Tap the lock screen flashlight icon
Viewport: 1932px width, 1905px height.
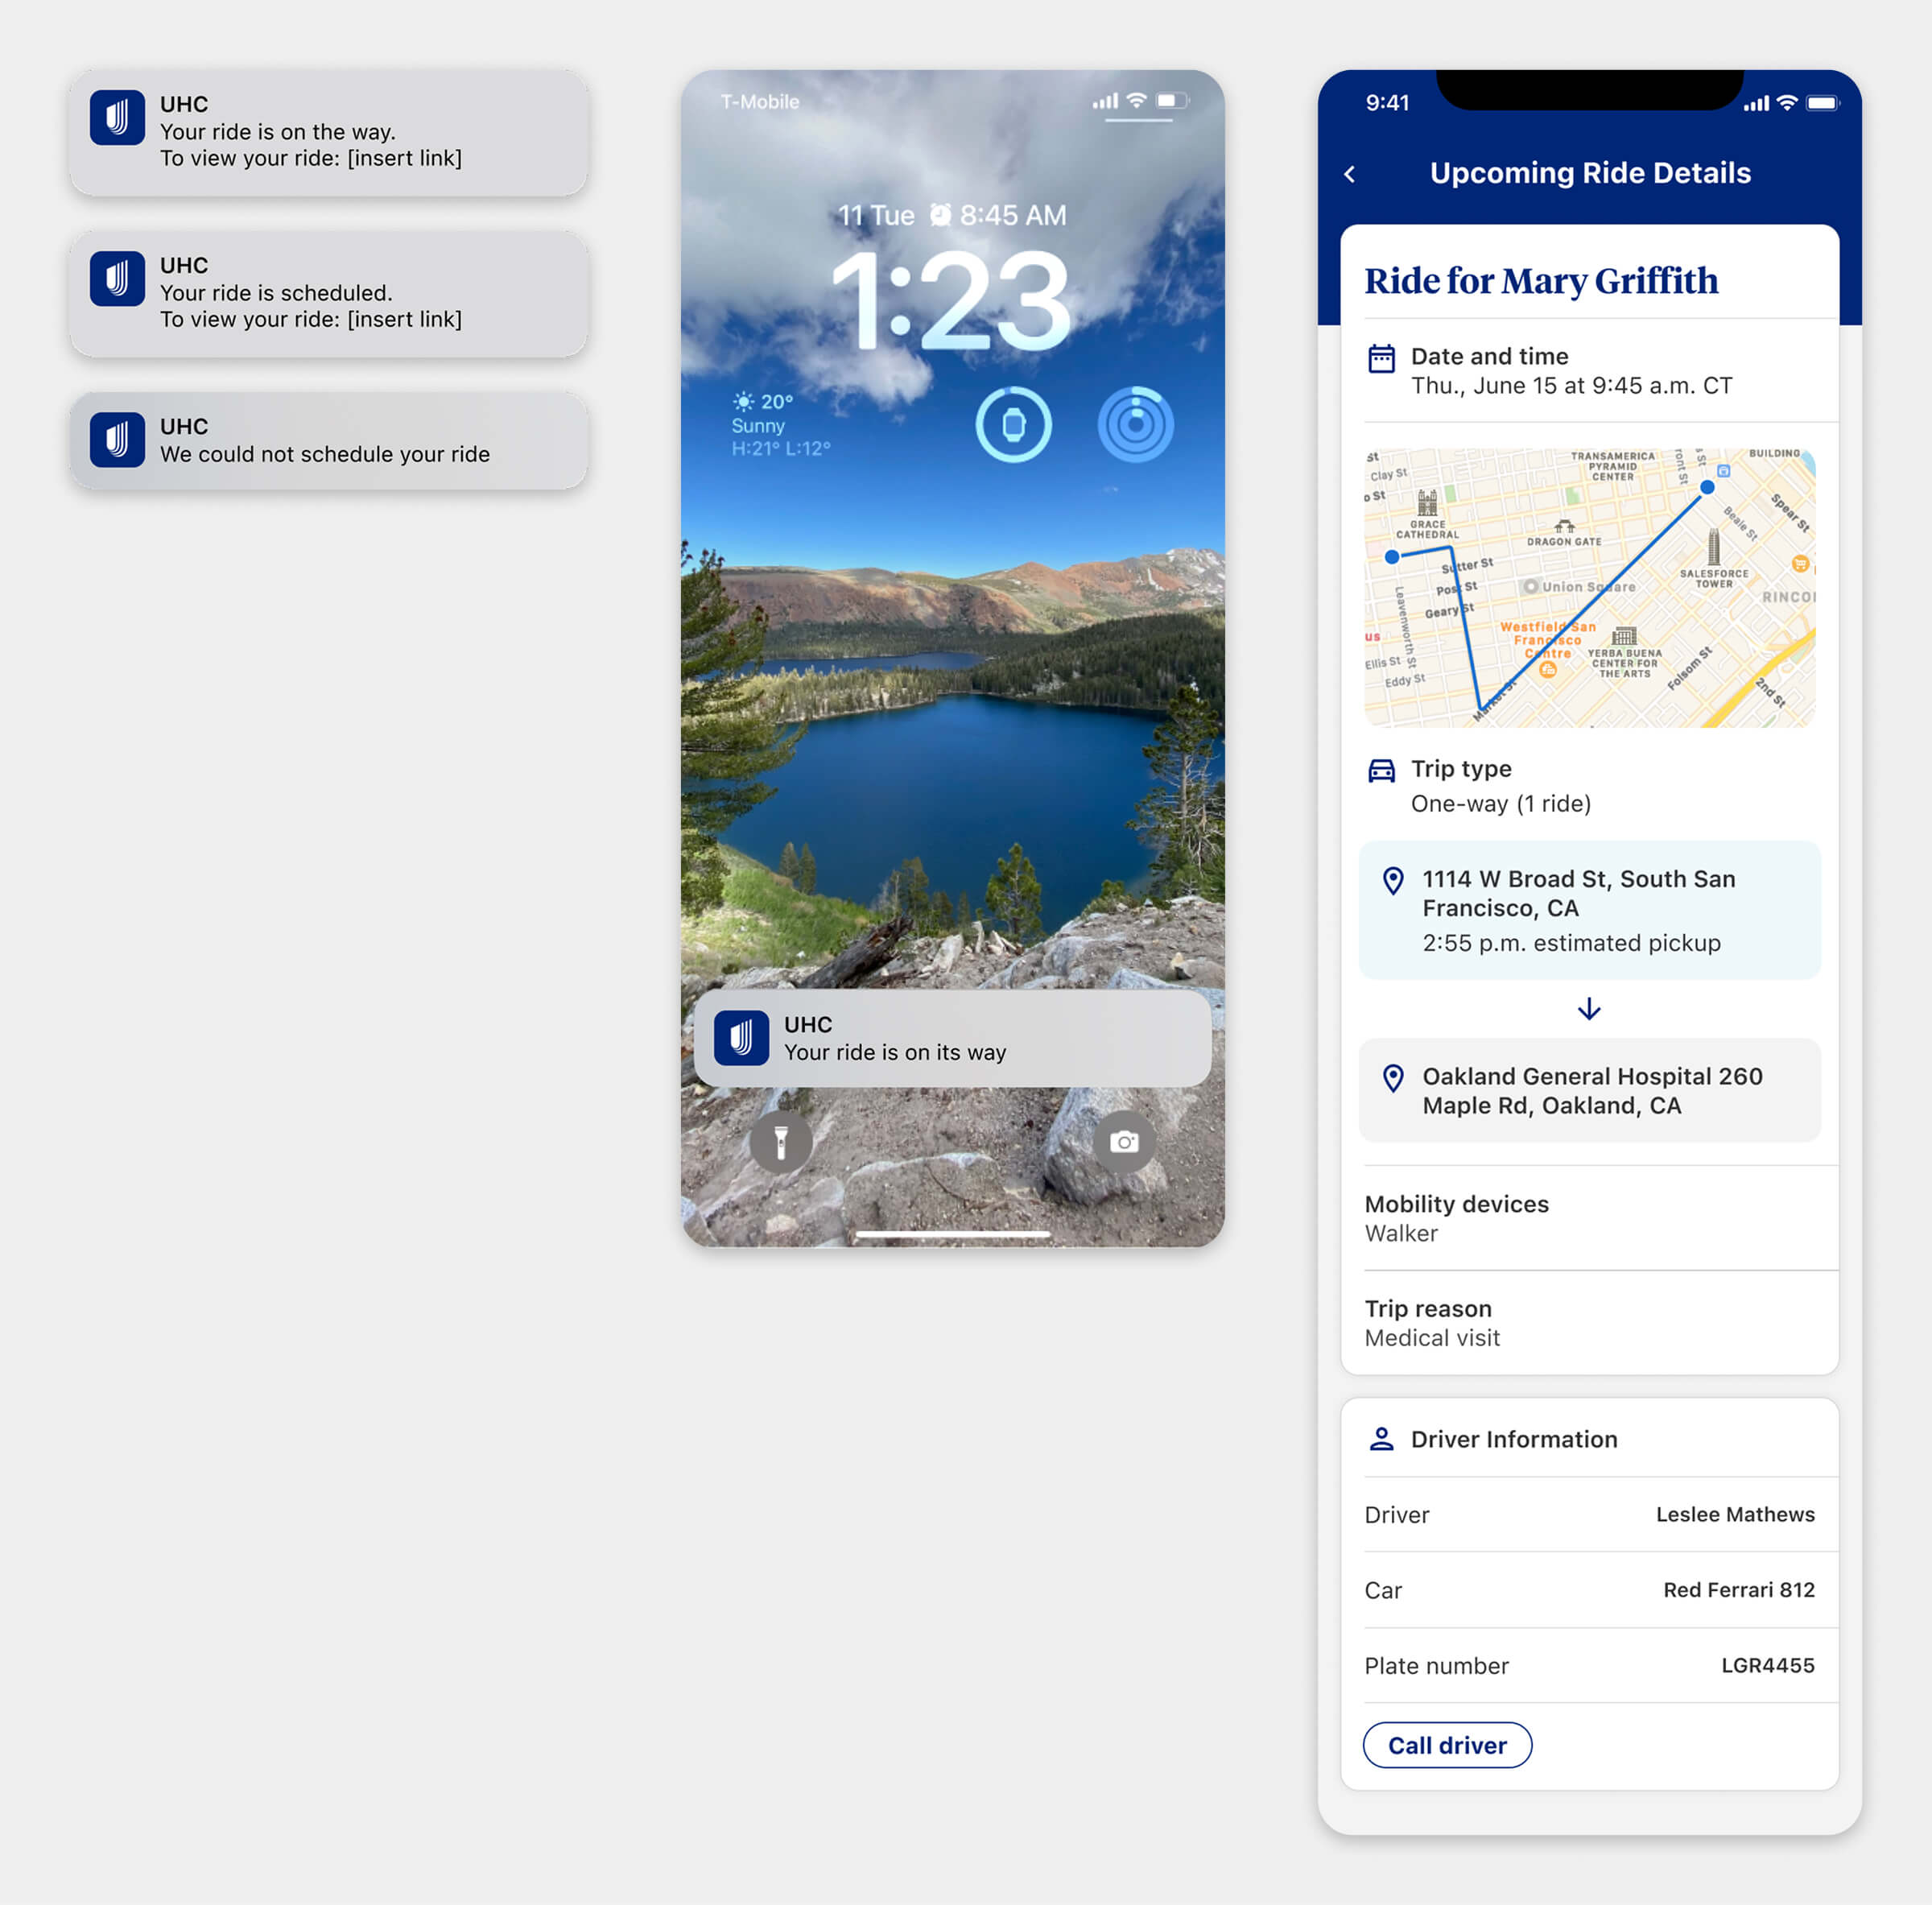pyautogui.click(x=781, y=1141)
